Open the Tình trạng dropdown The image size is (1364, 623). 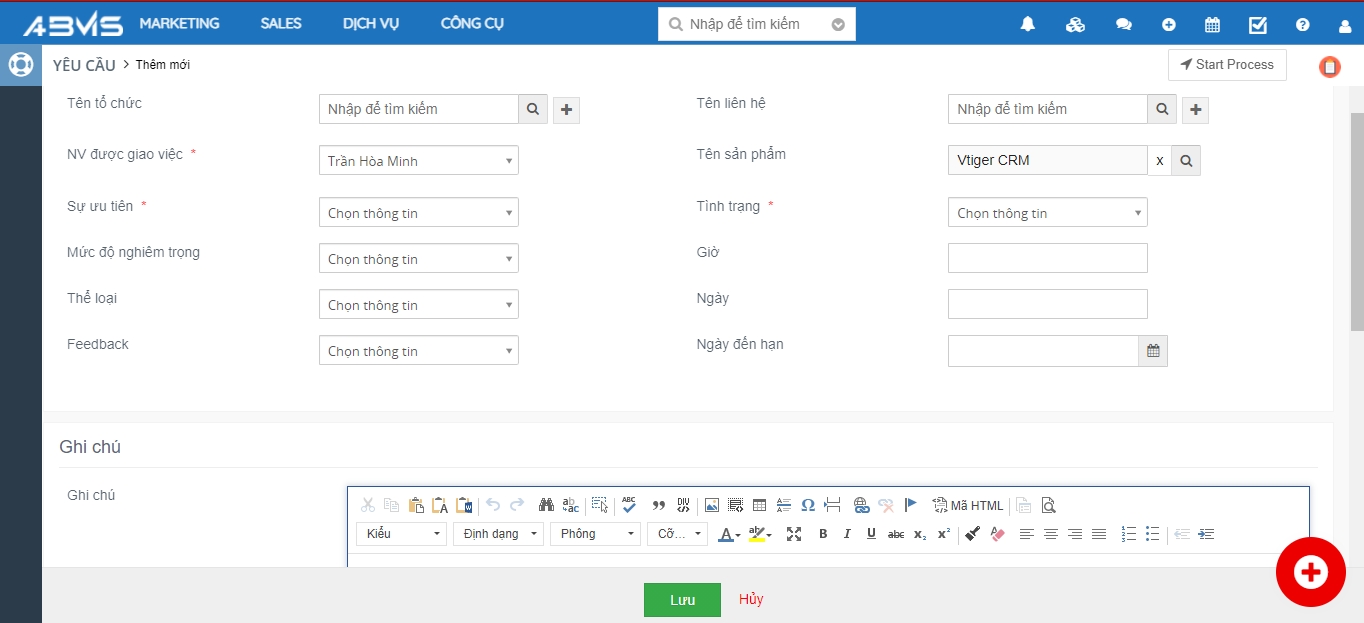[1047, 213]
